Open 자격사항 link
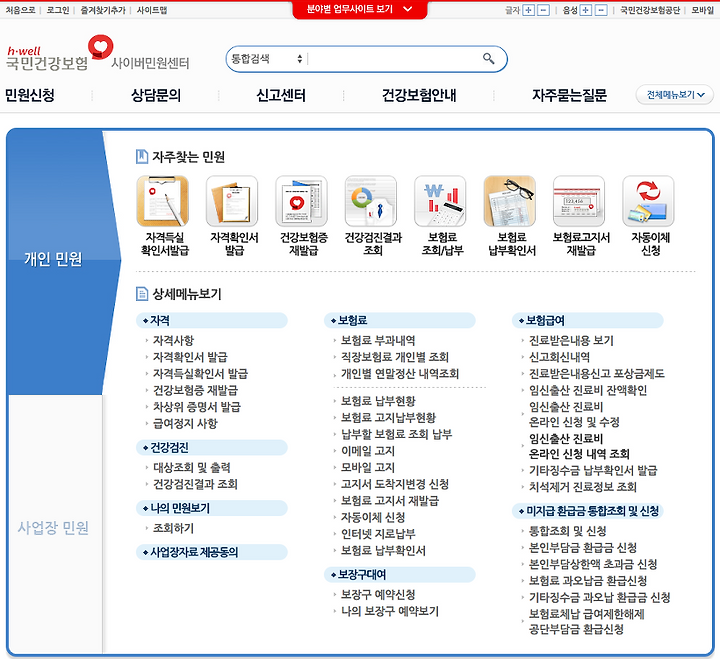 click(174, 340)
